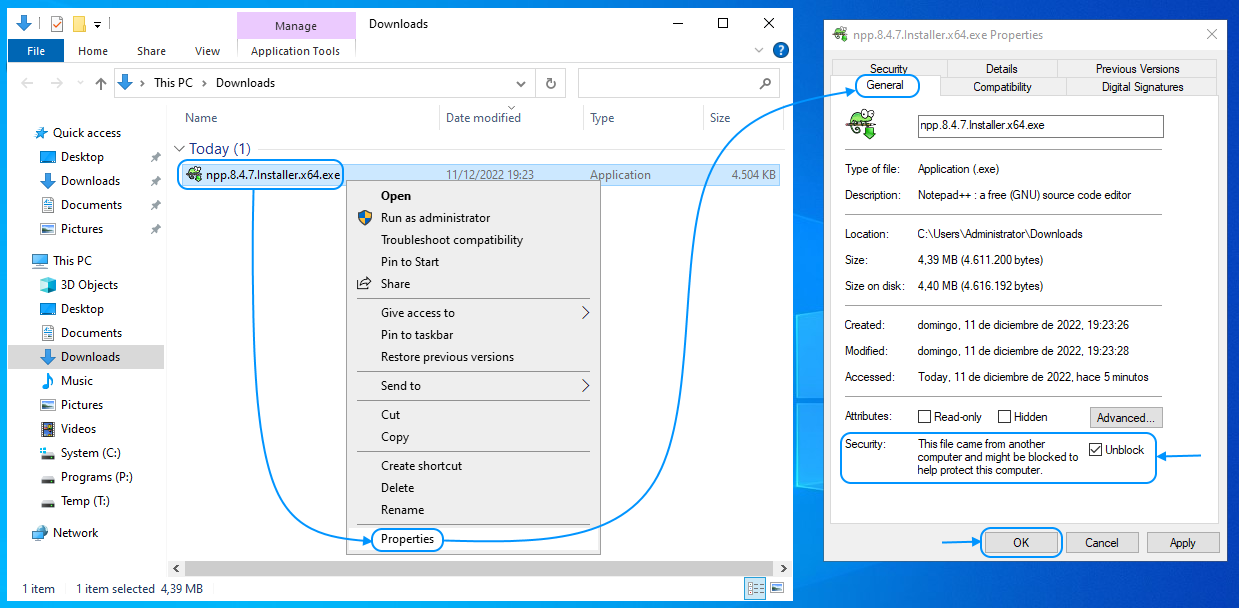Screen dimensions: 1239x608
Task: Go back with the Back arrow in Explorer
Action: 28,83
